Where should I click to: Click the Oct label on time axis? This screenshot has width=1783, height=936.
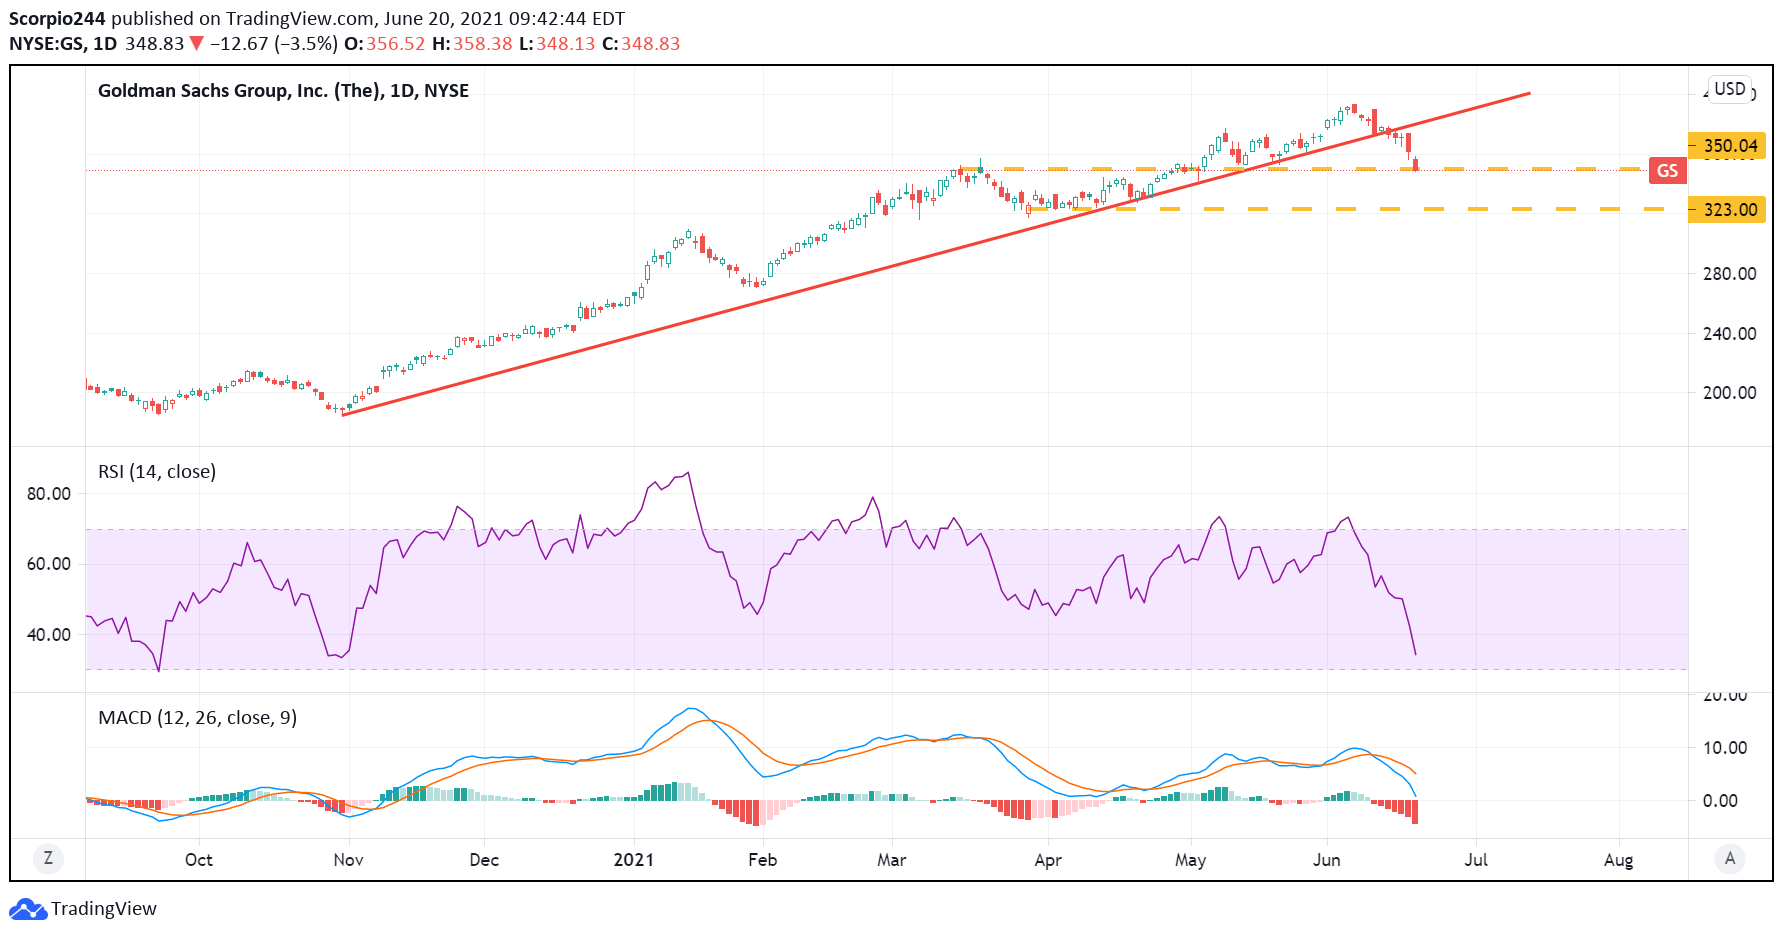[x=199, y=860]
